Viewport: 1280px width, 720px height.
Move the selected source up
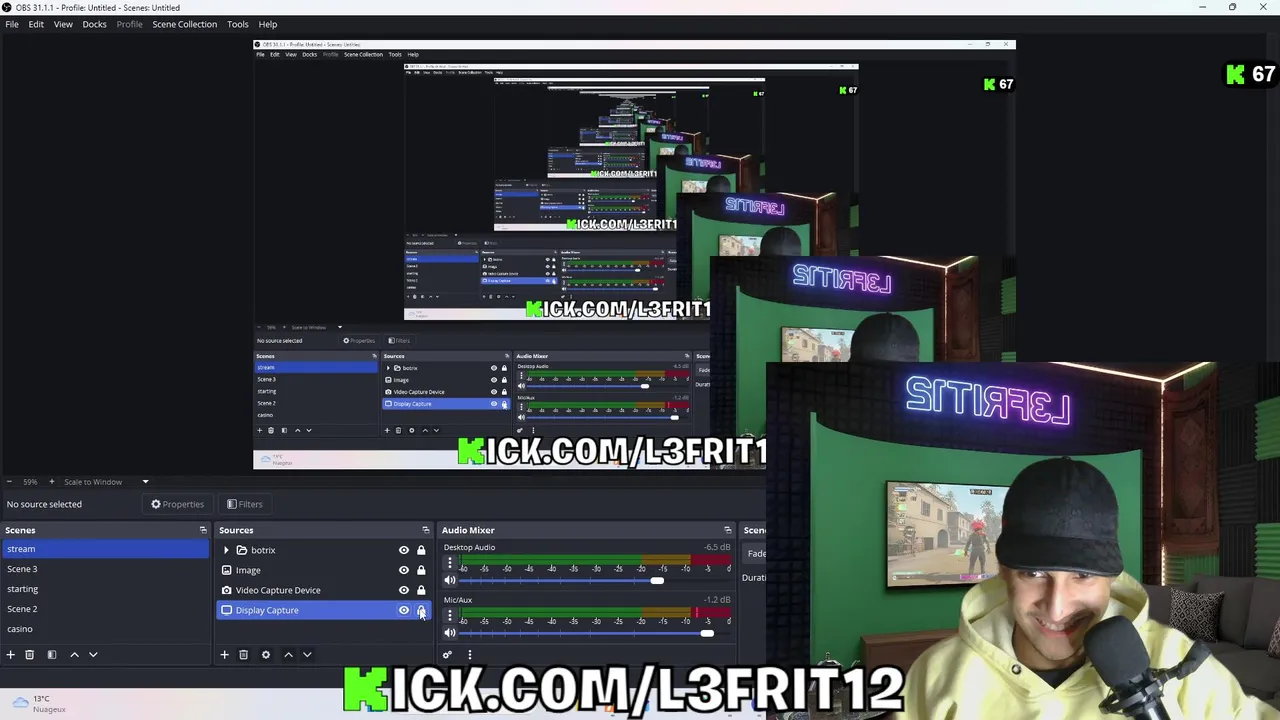[x=288, y=655]
